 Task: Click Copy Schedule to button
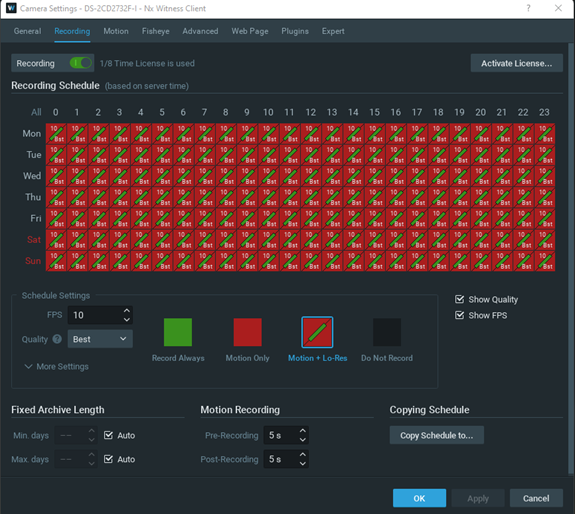coord(436,435)
